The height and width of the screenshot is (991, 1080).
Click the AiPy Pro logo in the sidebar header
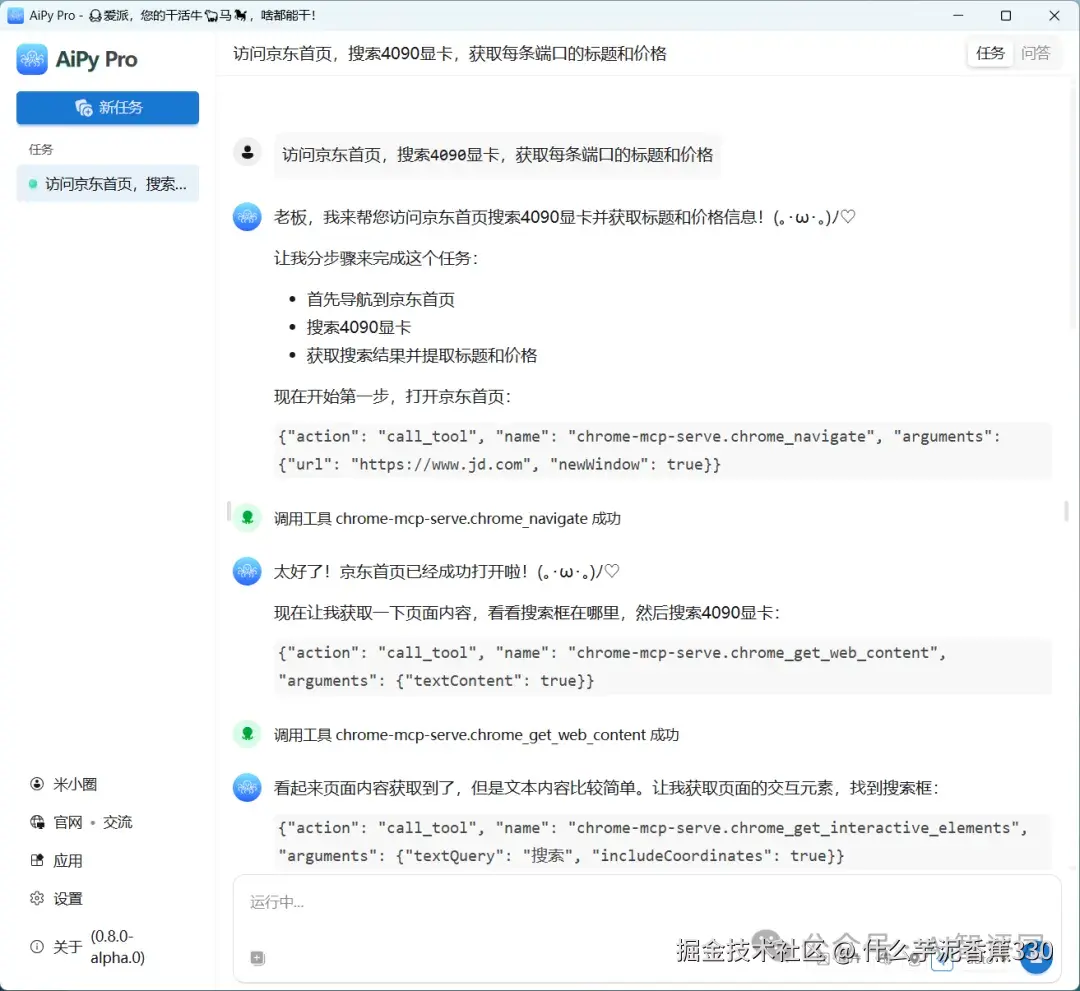pyautogui.click(x=33, y=60)
